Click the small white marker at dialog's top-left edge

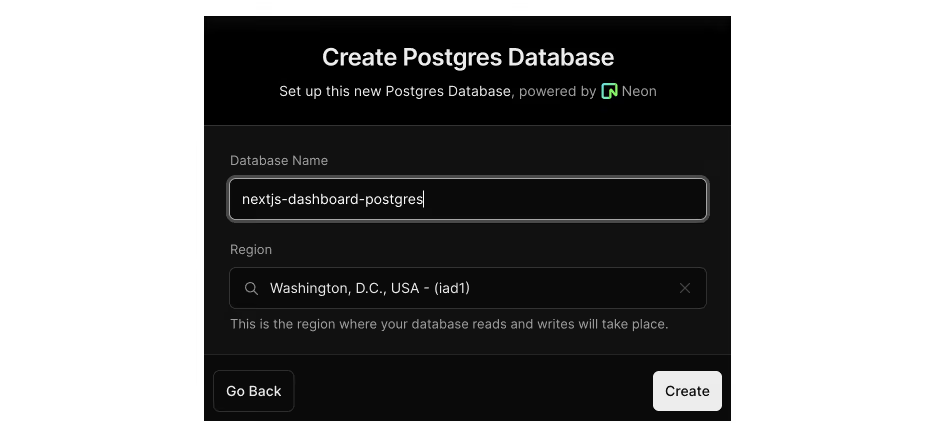202,24
